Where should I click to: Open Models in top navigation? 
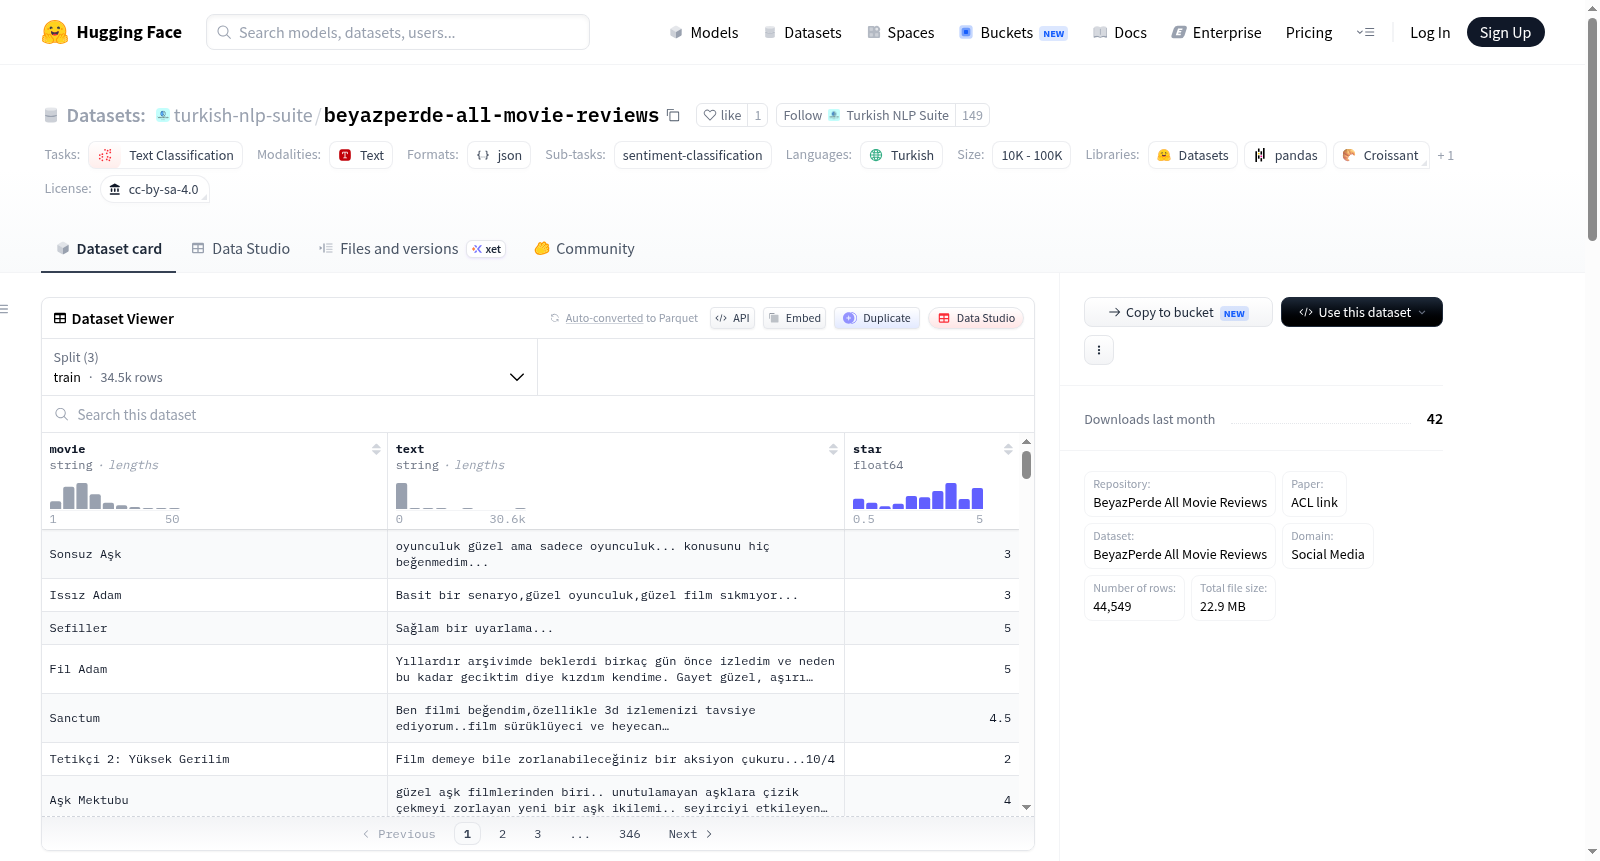pyautogui.click(x=704, y=32)
